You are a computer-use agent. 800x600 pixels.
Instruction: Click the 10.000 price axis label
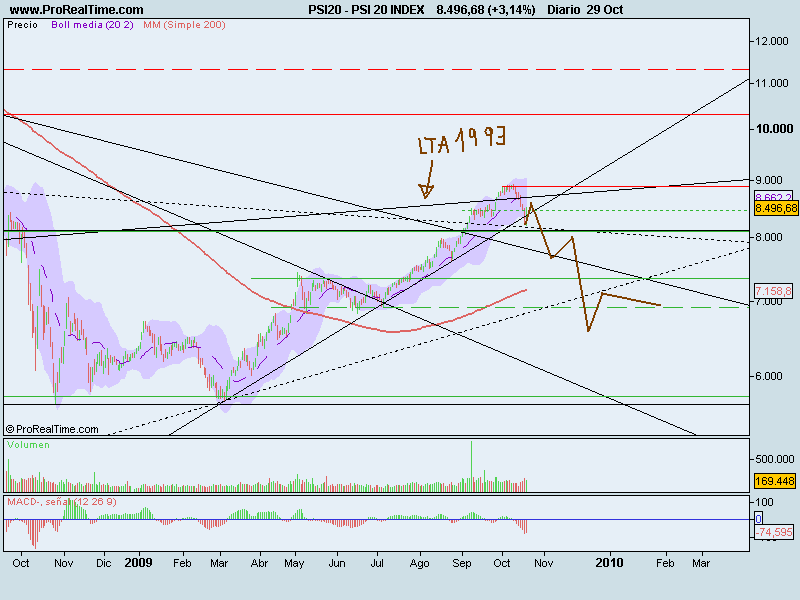(774, 129)
